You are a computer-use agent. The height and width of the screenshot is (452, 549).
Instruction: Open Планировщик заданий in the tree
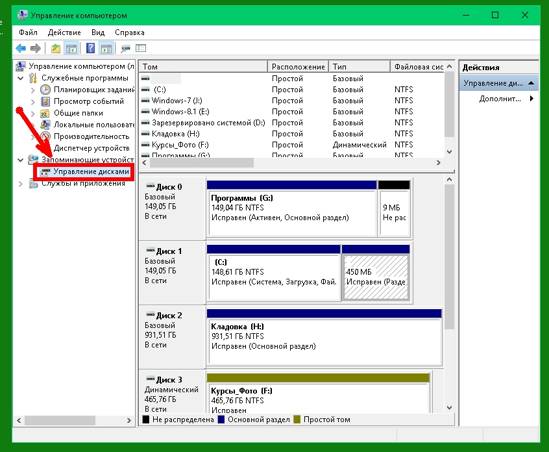[93, 90]
